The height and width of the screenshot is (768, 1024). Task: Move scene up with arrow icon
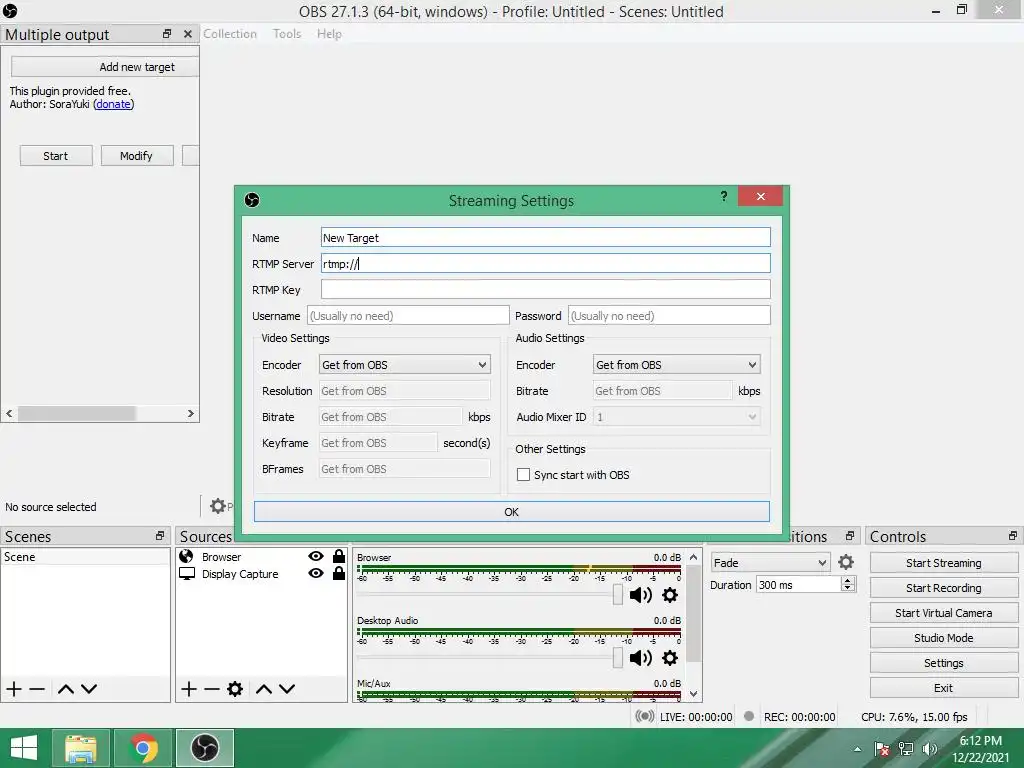coord(65,688)
